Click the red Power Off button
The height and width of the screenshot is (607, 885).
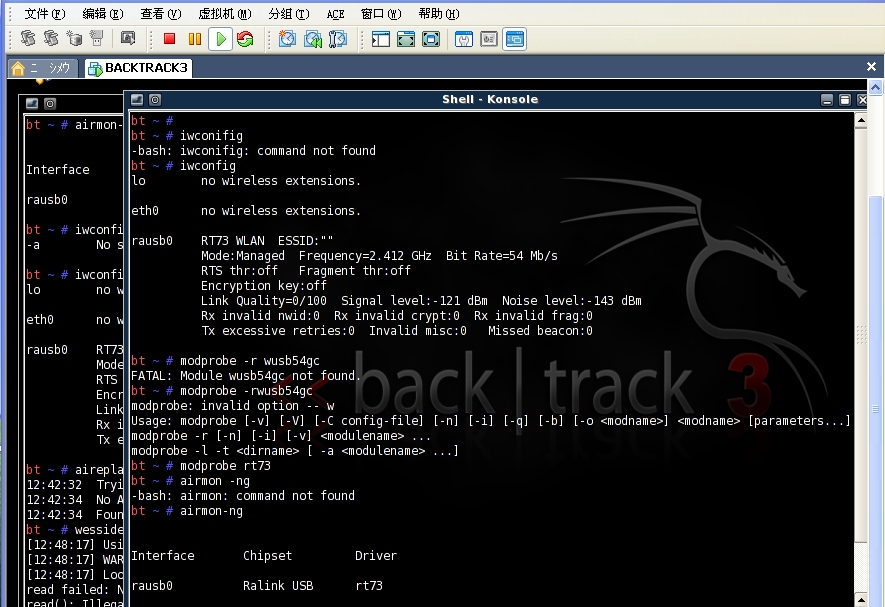[169, 39]
